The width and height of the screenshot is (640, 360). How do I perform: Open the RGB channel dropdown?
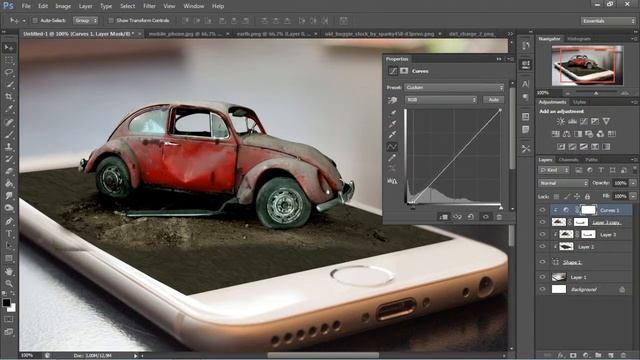[441, 100]
